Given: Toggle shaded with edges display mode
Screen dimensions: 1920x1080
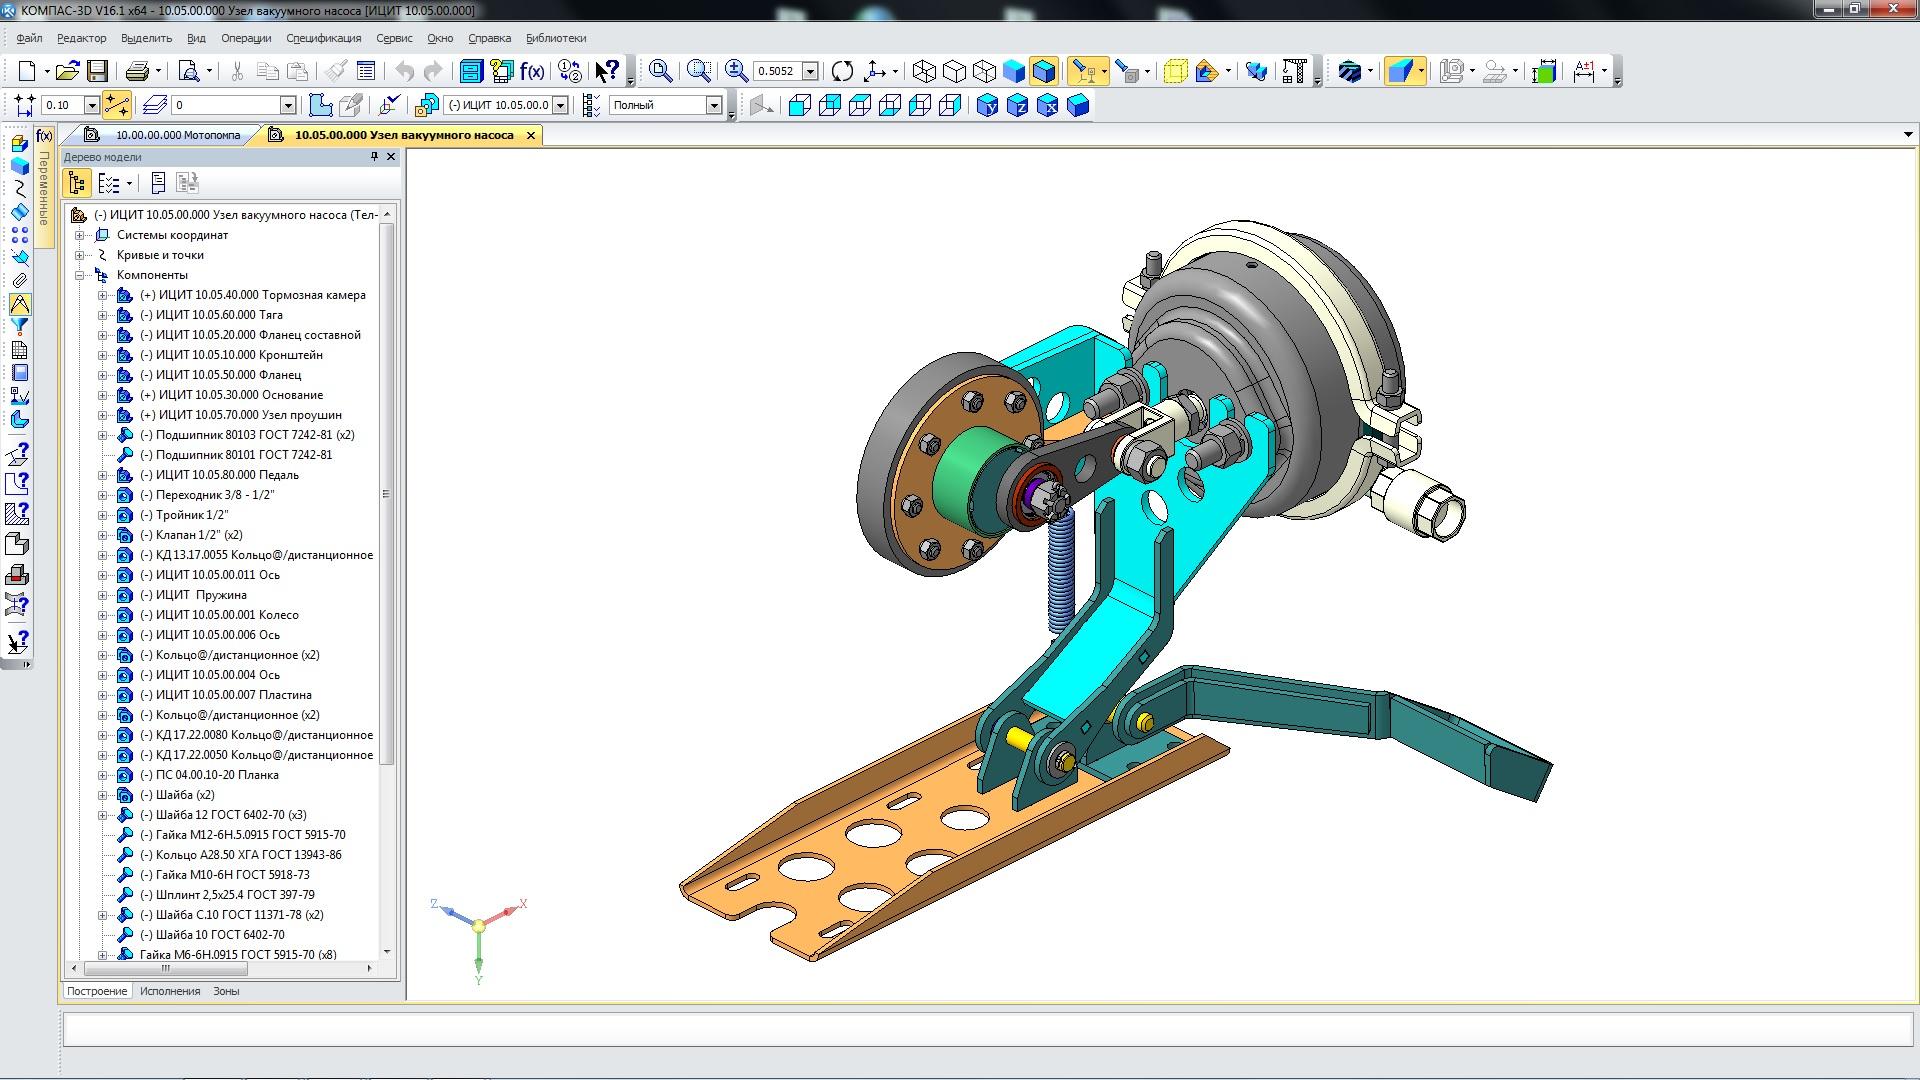Looking at the screenshot, I should point(1043,71).
